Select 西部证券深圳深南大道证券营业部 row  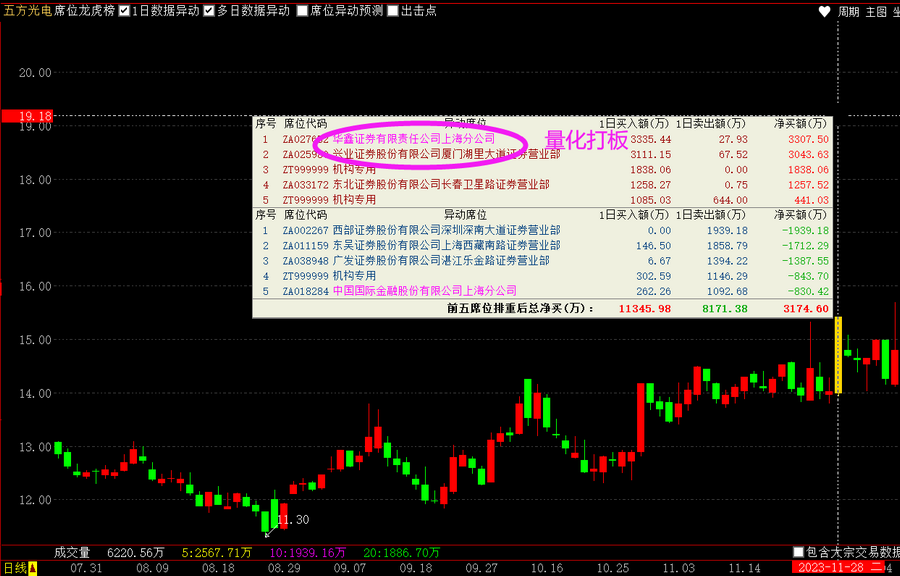pyautogui.click(x=542, y=230)
